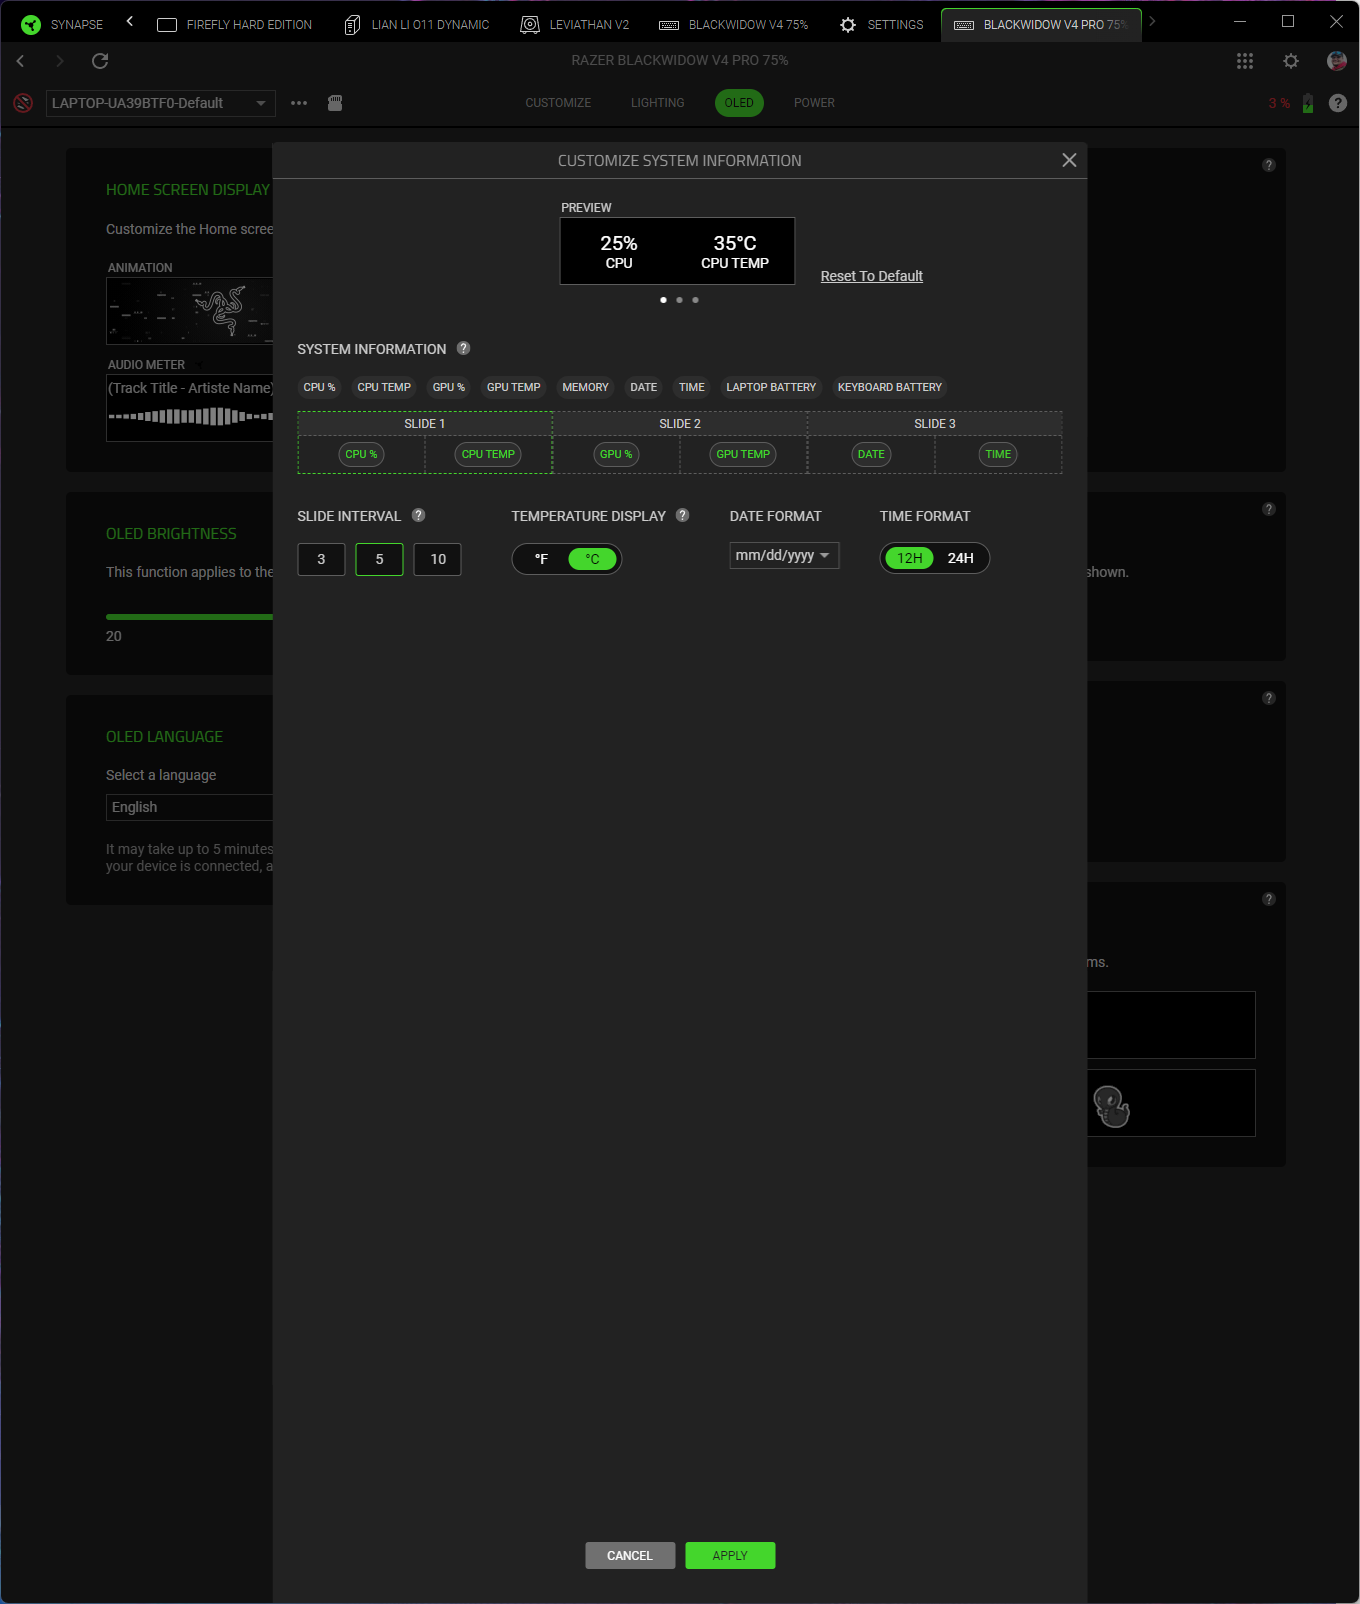Set slide interval to 5 seconds

[379, 559]
